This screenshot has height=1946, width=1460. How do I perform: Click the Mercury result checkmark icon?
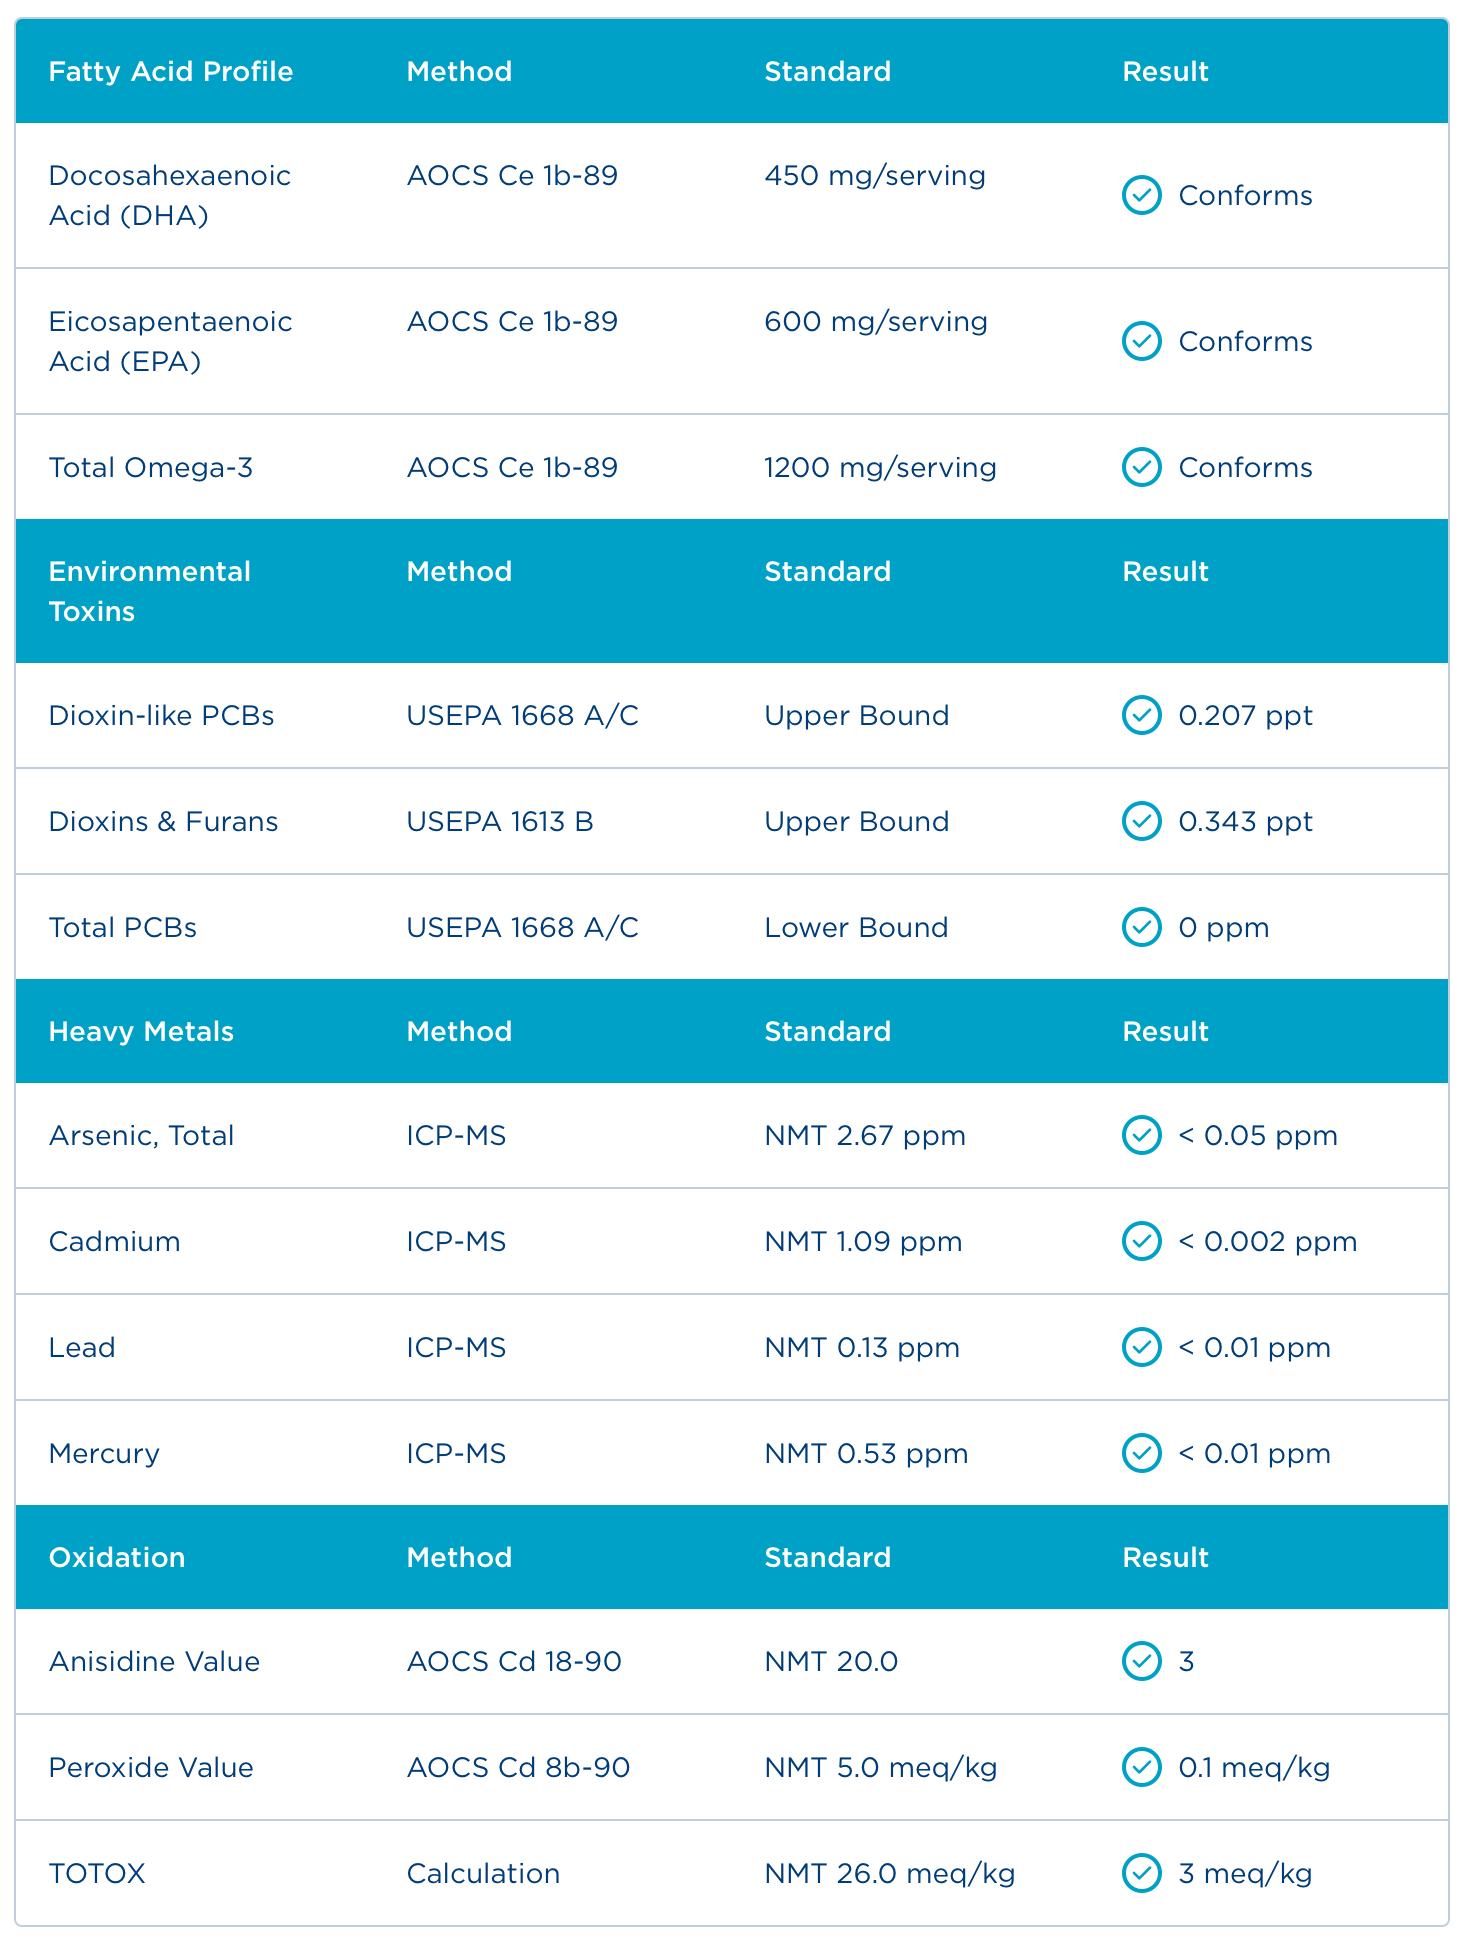[1141, 1454]
